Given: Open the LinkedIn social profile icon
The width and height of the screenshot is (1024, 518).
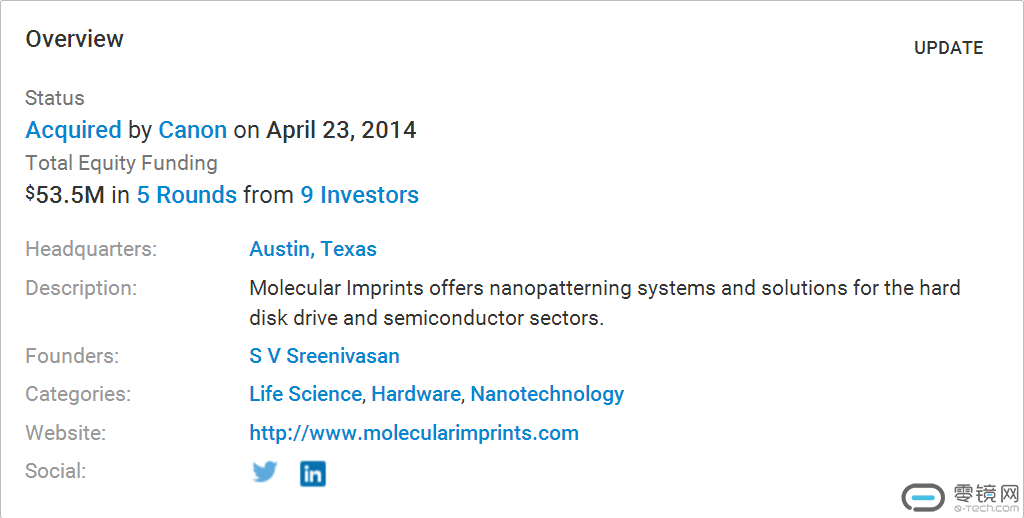Looking at the screenshot, I should (313, 473).
